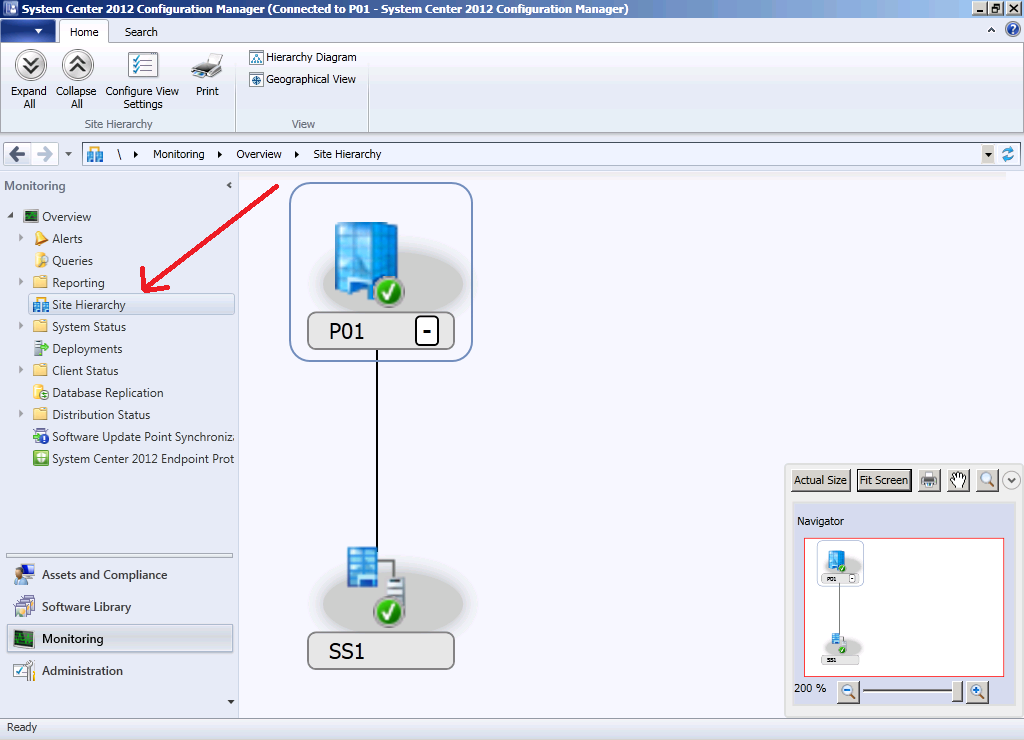
Task: Select Distribution Status in the tree
Action: click(101, 415)
